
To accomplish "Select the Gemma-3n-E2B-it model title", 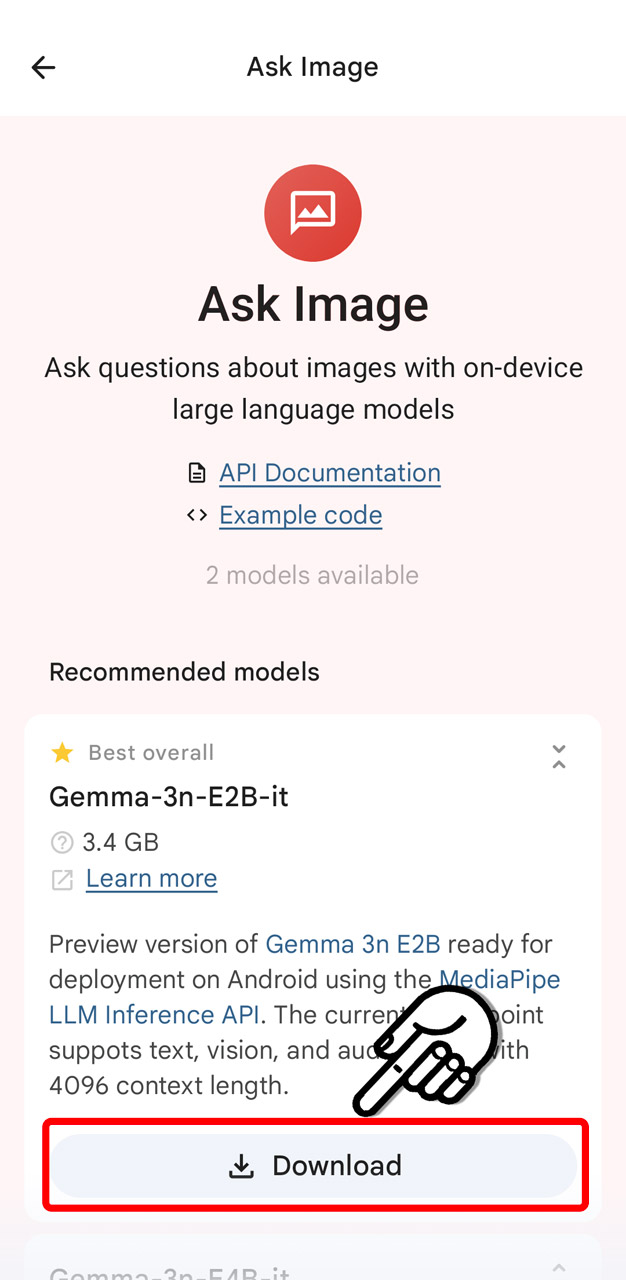I will coord(169,797).
